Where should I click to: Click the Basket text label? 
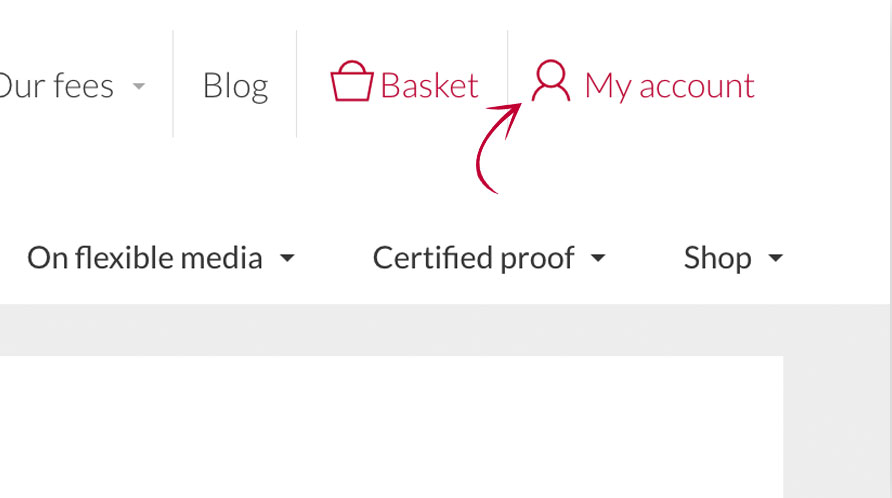[x=429, y=85]
